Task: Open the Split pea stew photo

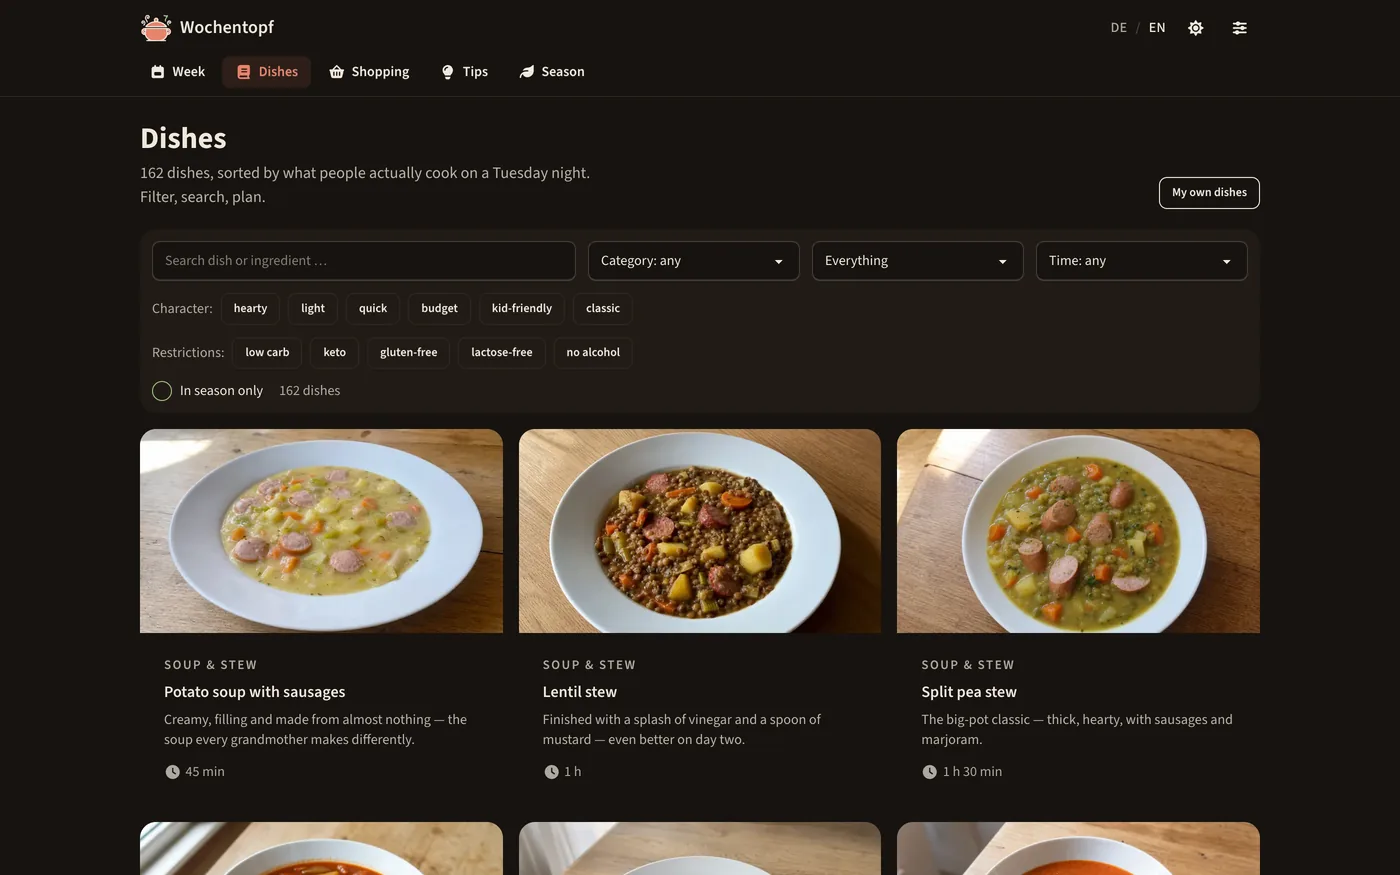Action: click(x=1078, y=531)
